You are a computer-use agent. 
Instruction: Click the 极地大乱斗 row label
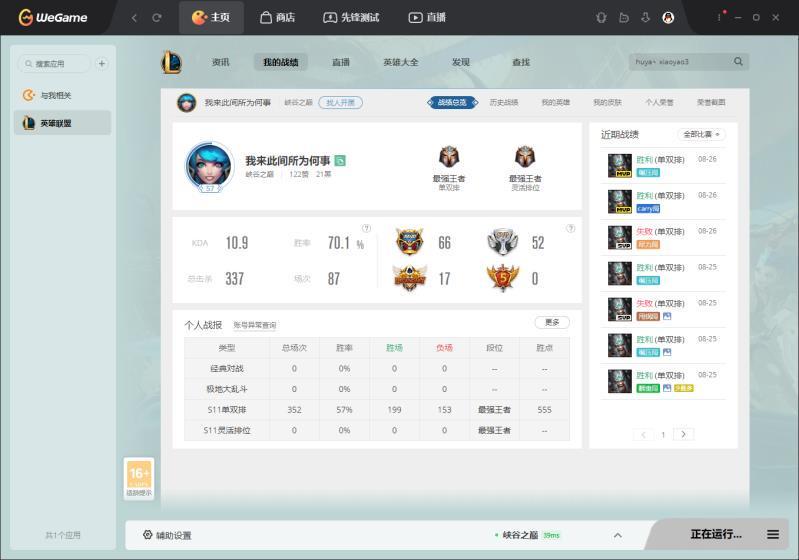tap(227, 389)
